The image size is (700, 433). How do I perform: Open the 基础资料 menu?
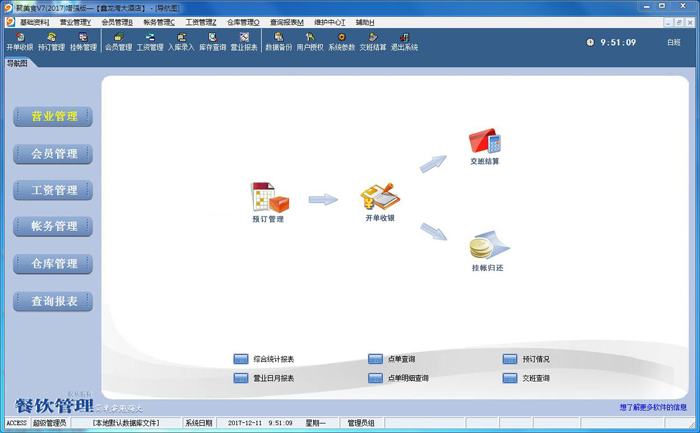pos(34,22)
